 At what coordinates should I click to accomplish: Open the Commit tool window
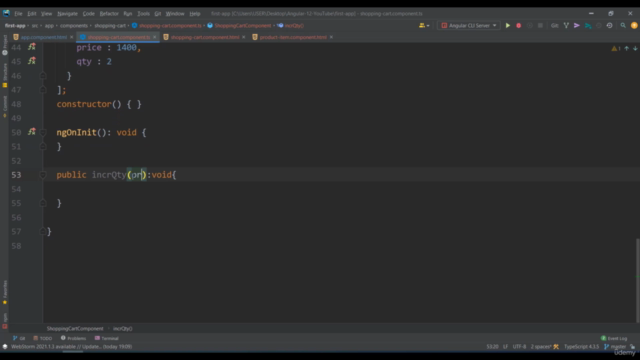click(x=5, y=107)
